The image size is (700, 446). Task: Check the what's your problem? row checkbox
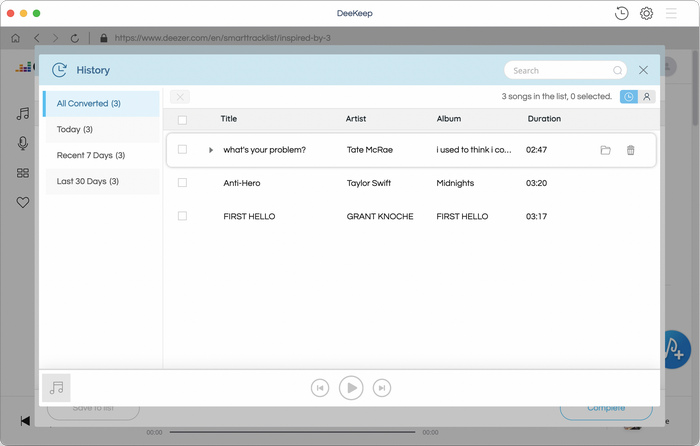(x=182, y=149)
